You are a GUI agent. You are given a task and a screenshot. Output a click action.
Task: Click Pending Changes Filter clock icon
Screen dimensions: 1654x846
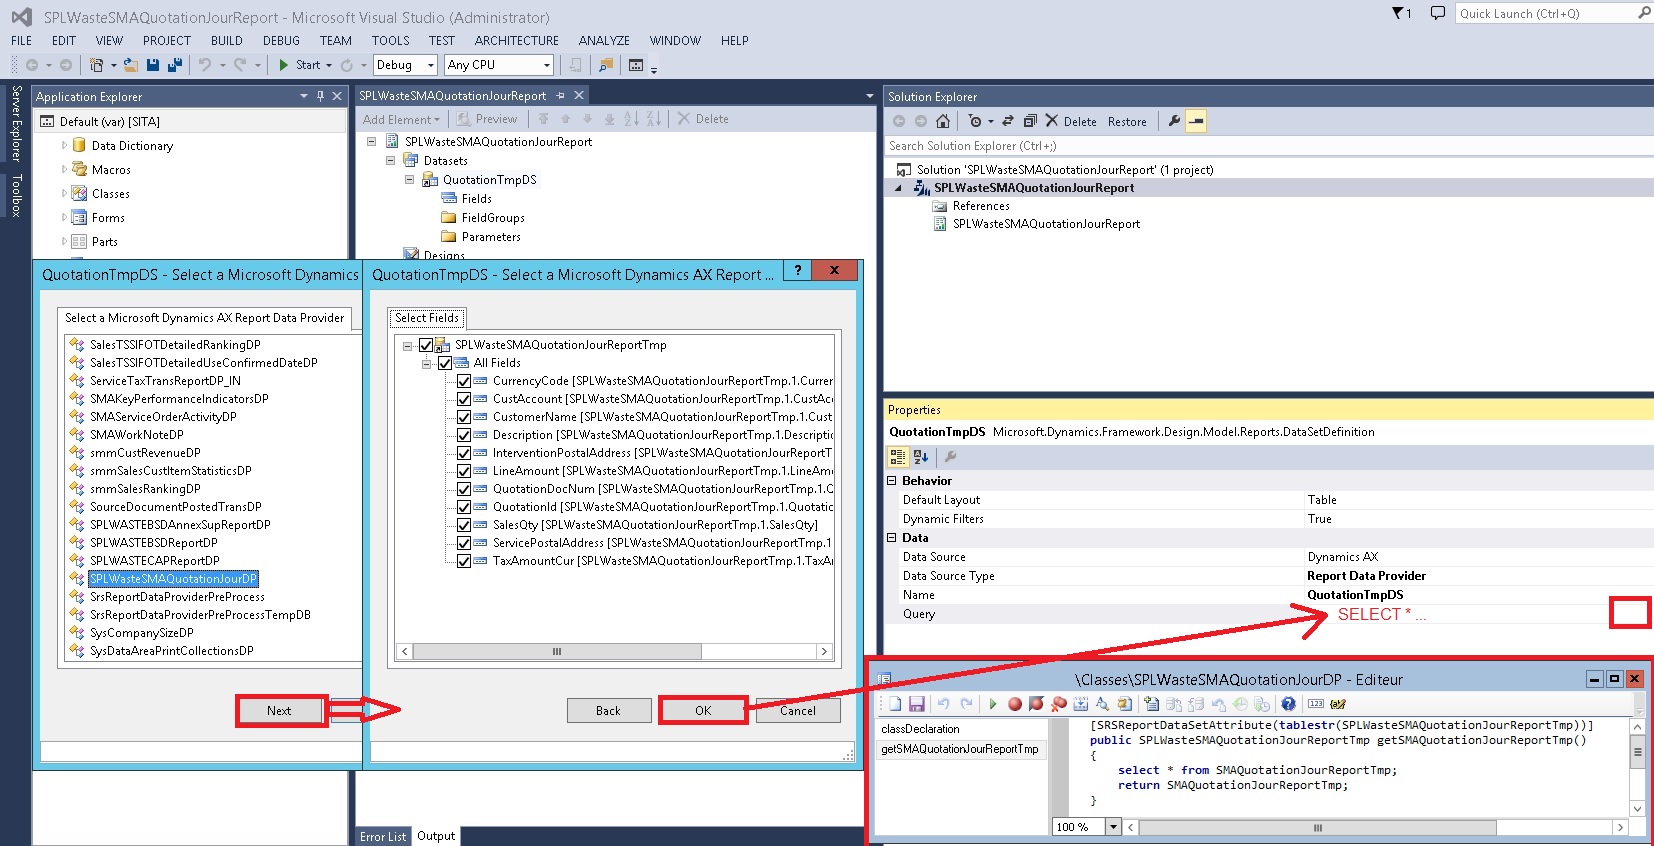click(975, 121)
